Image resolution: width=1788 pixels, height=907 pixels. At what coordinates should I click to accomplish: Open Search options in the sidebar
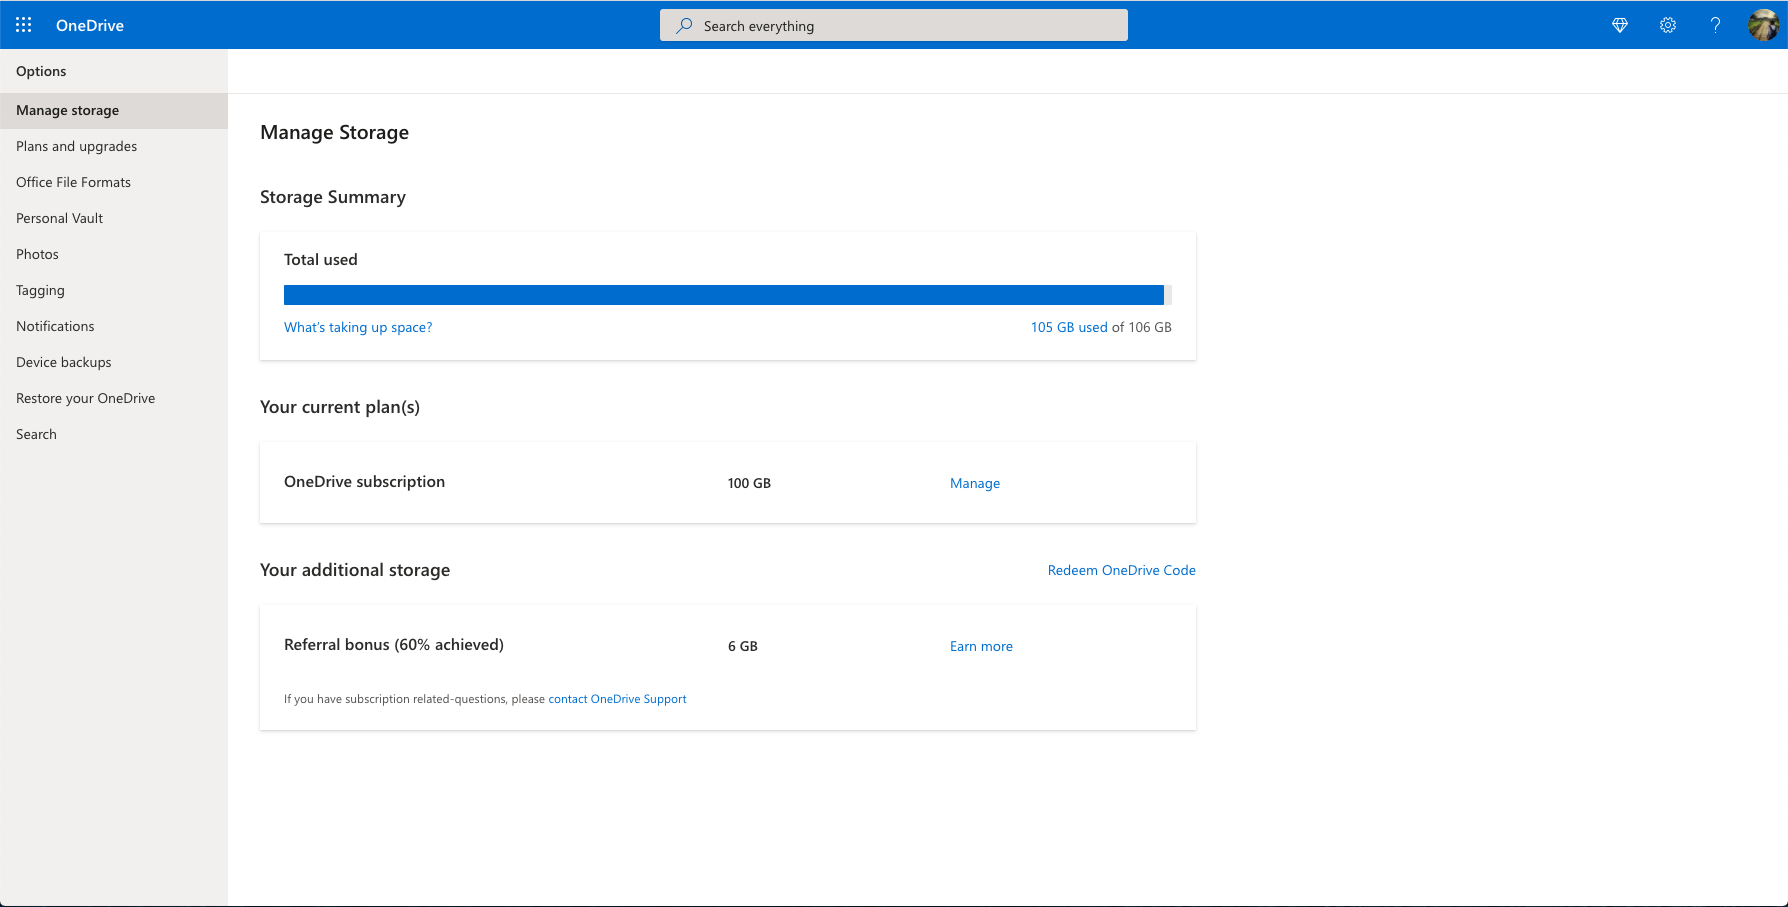pyautogui.click(x=114, y=434)
